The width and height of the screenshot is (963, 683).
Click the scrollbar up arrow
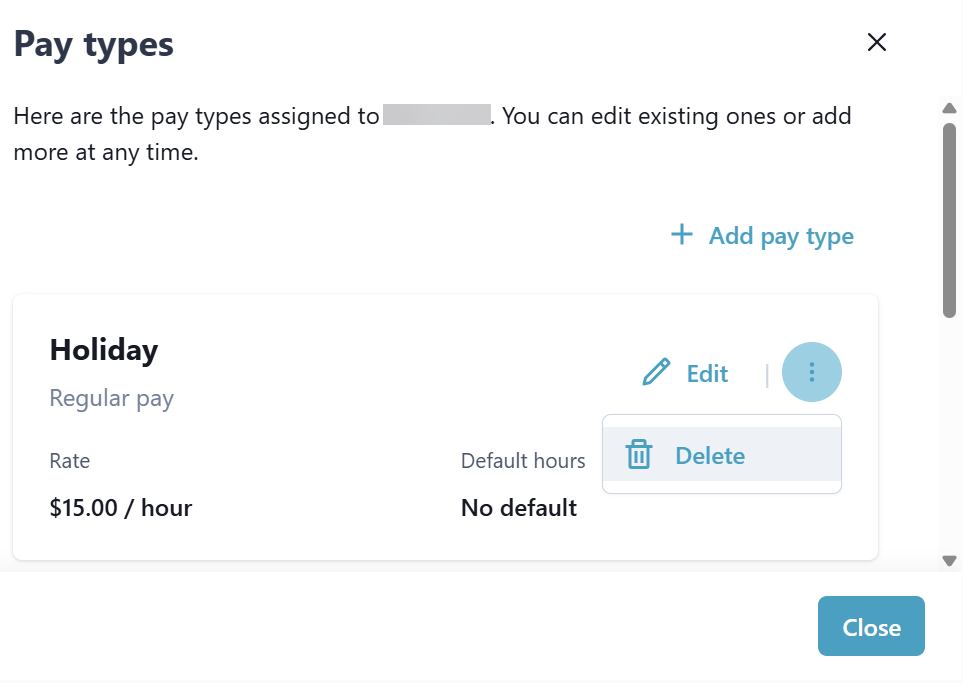(950, 108)
